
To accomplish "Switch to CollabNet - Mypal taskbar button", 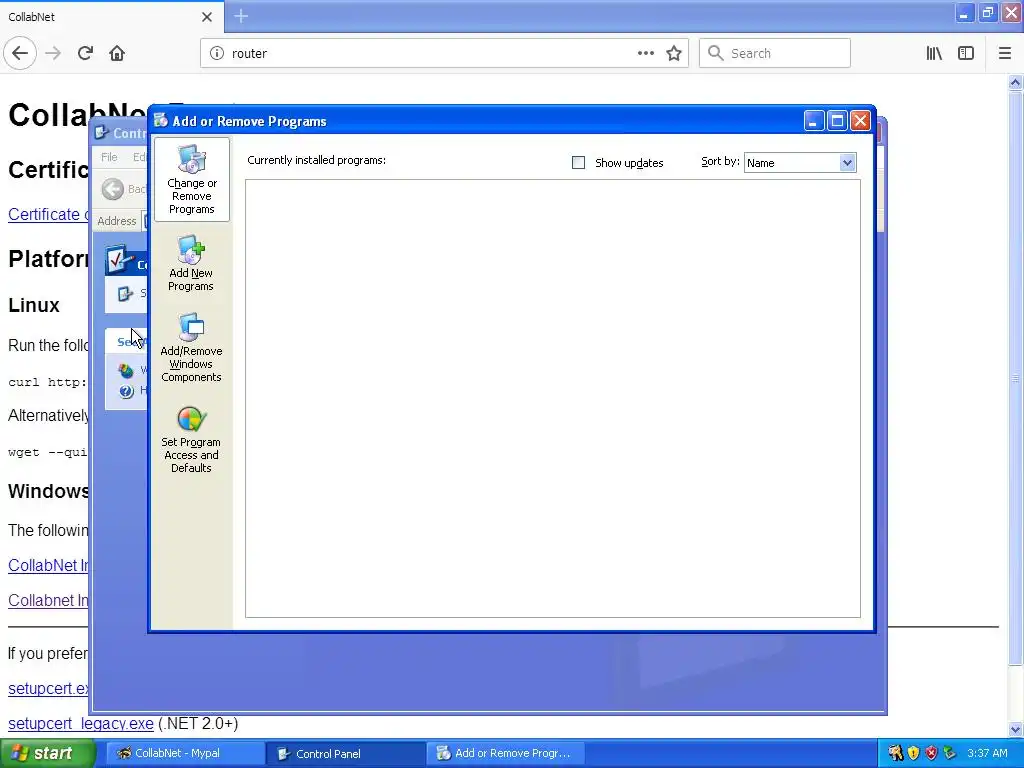I will 185,753.
